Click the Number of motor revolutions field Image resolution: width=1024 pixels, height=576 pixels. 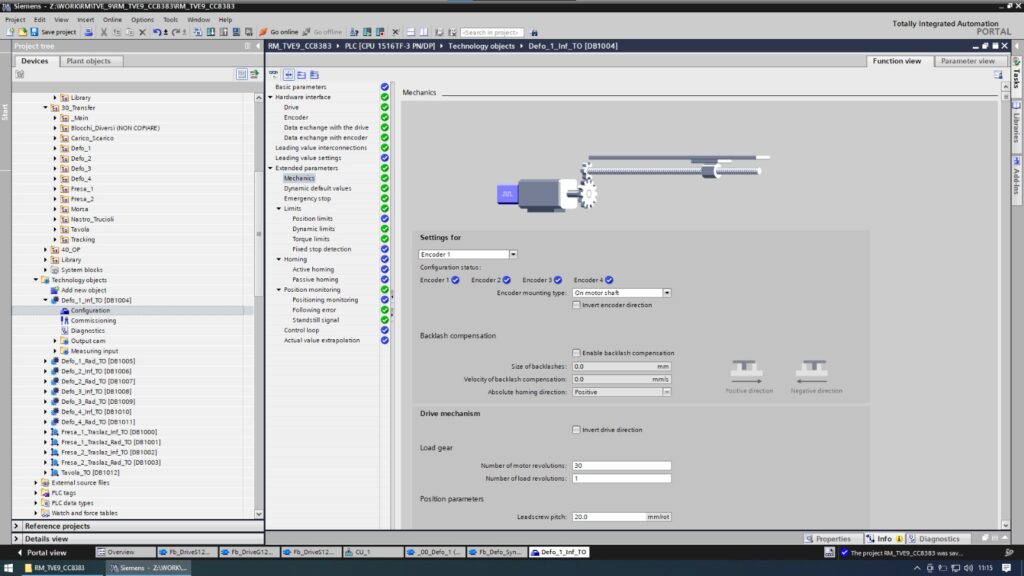621,466
